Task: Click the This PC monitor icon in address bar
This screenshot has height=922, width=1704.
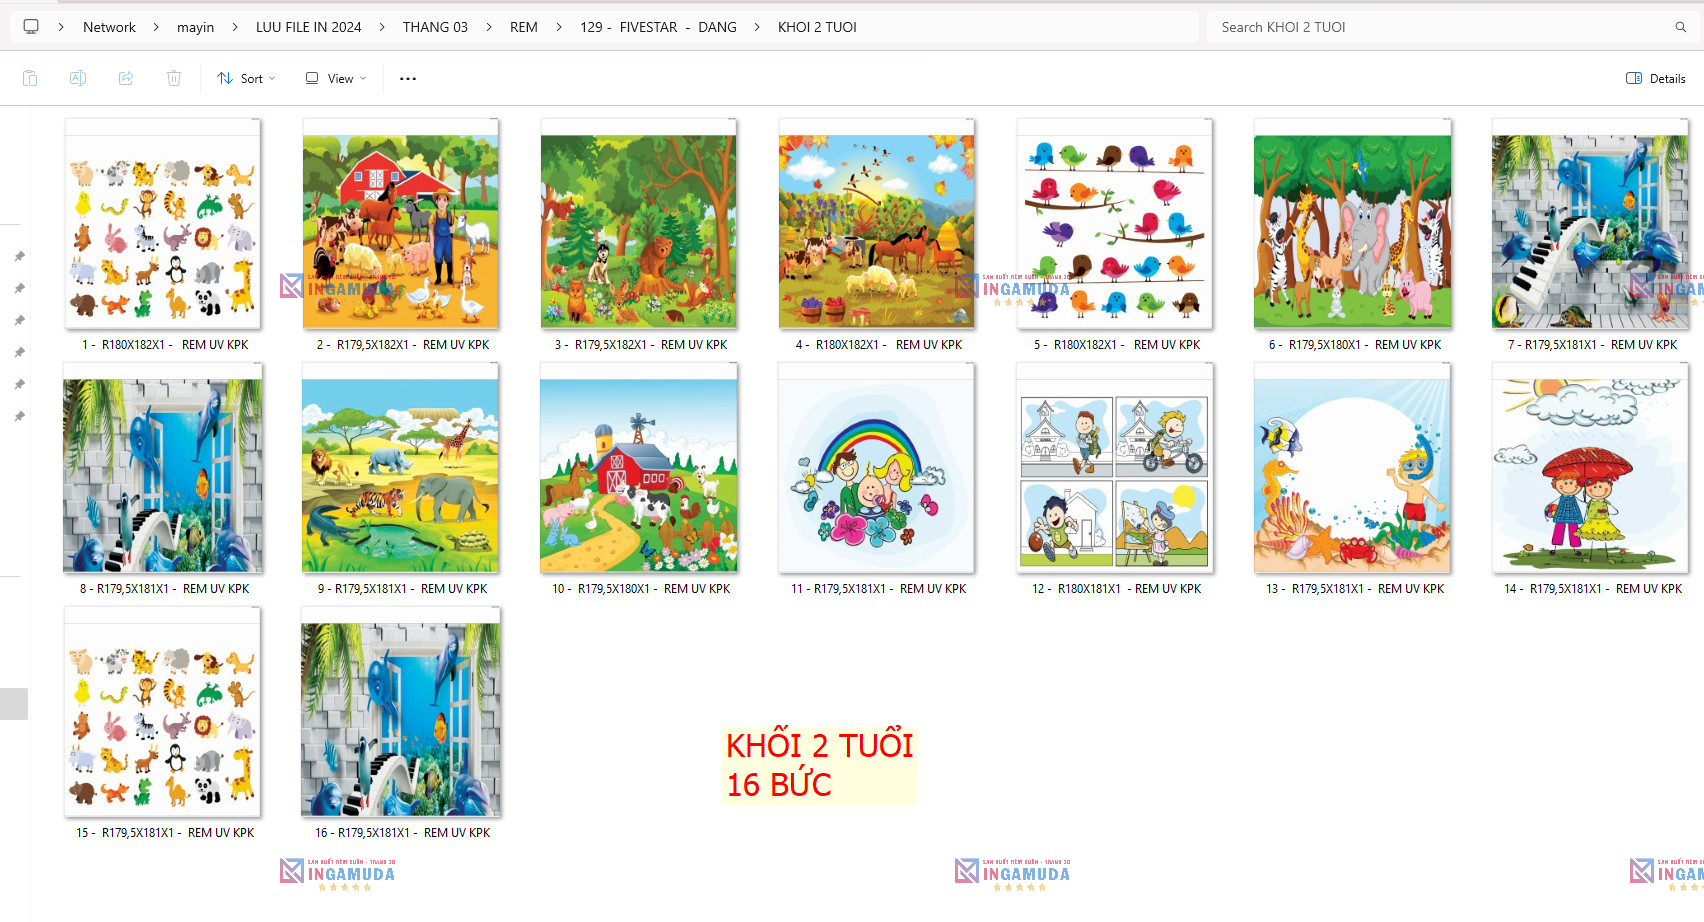Action: pos(31,27)
